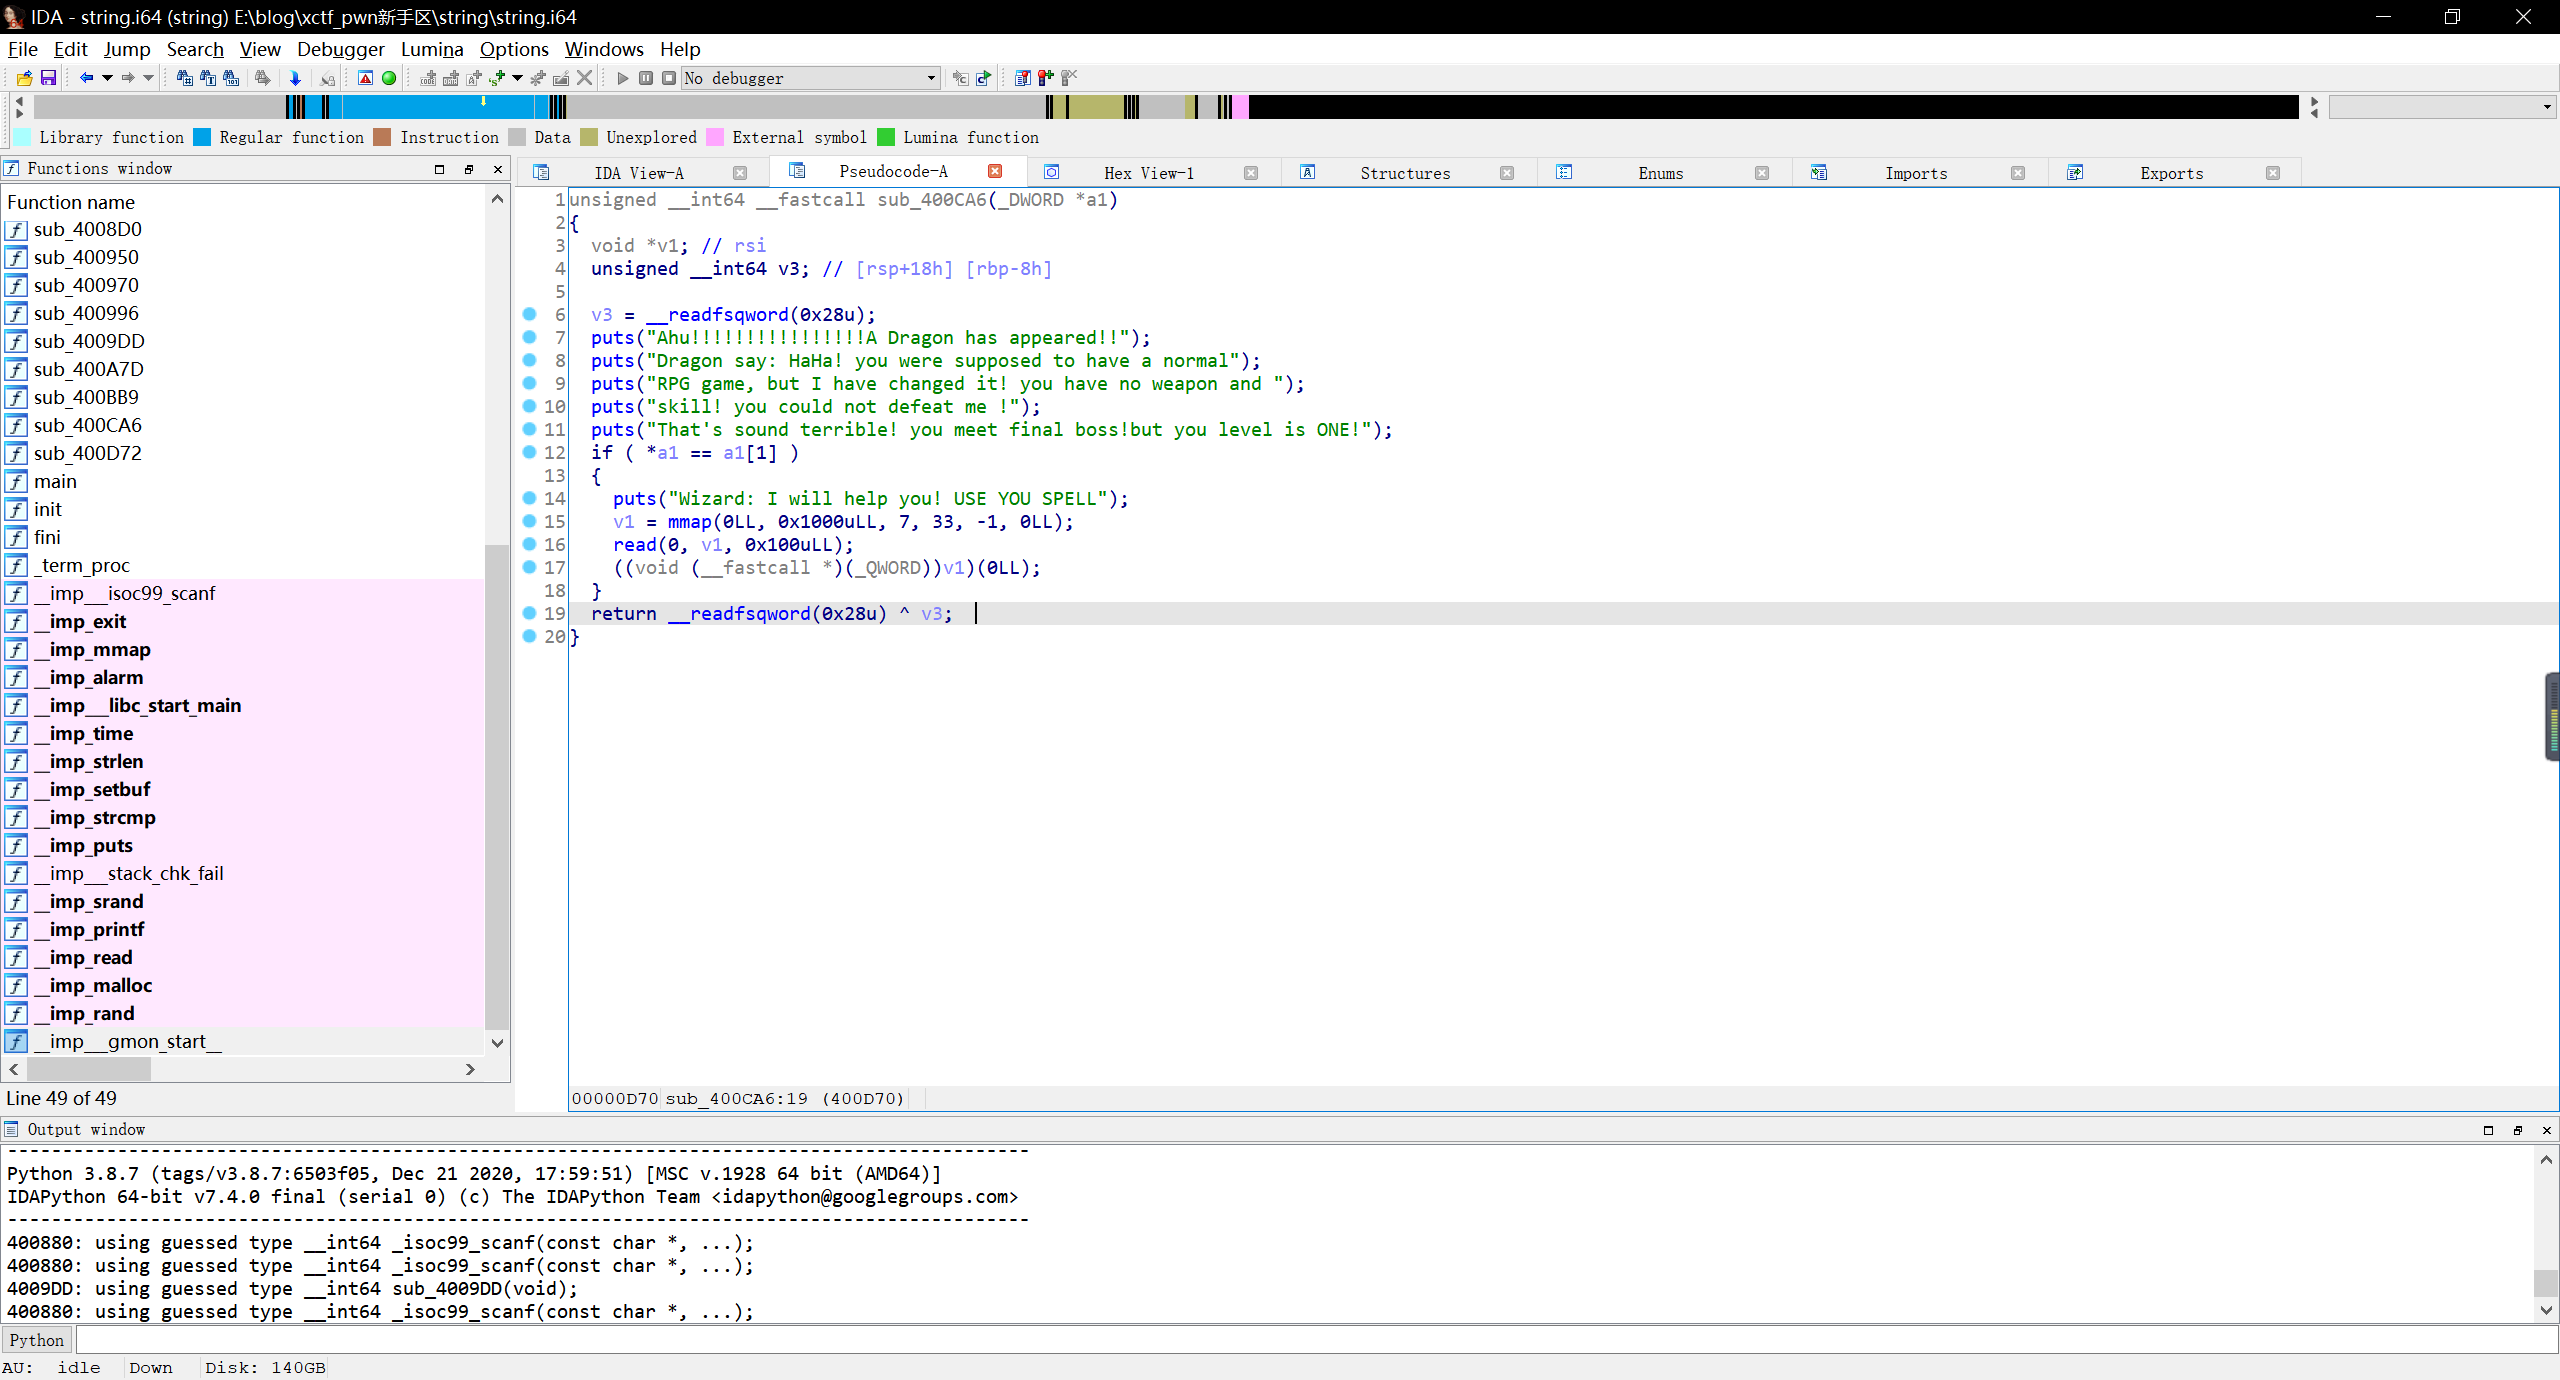Click the Python command input field
Screen dimensions: 2560x1380
pyautogui.click(x=1300, y=1340)
